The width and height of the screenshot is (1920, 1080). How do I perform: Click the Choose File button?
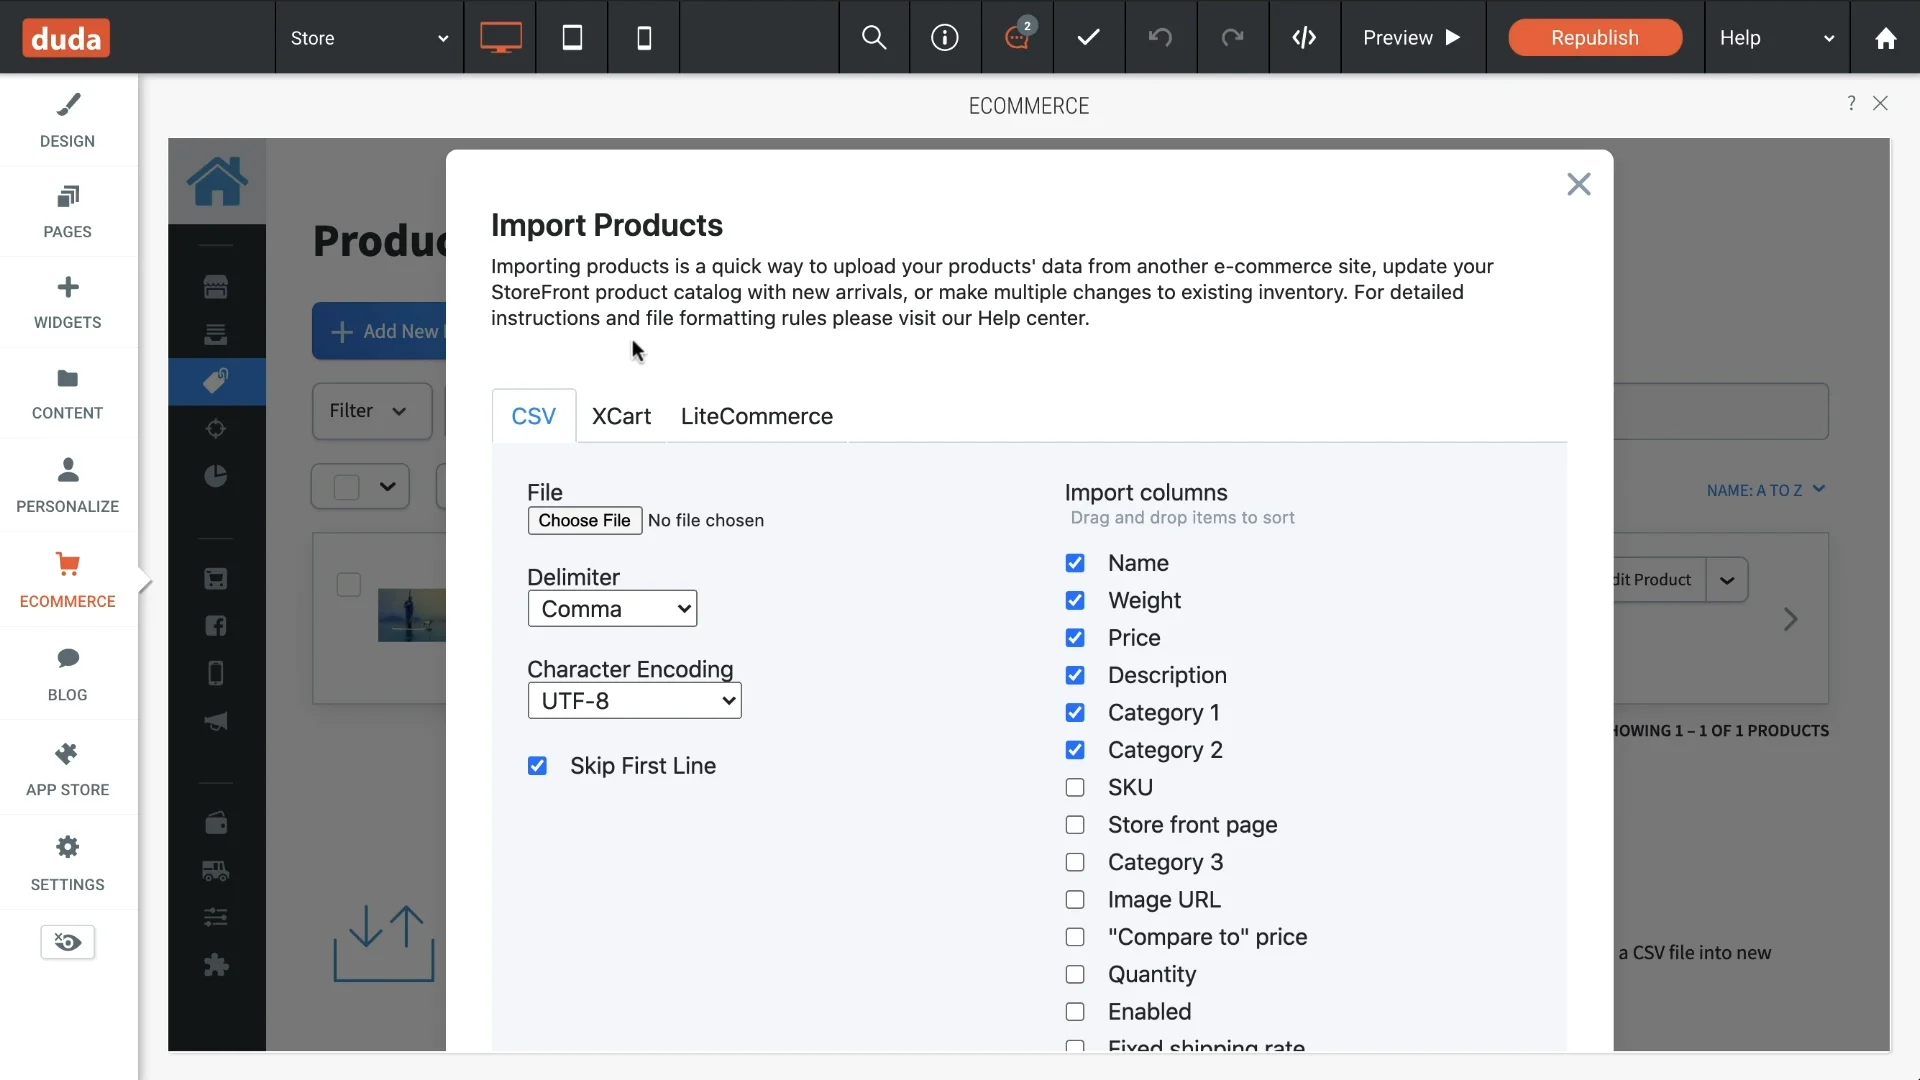[x=585, y=520]
